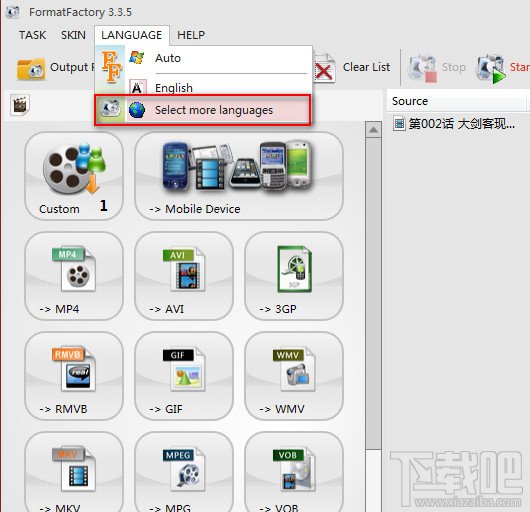Click the FormatFactory app icon in title bar
530x512 pixels.
(13, 12)
